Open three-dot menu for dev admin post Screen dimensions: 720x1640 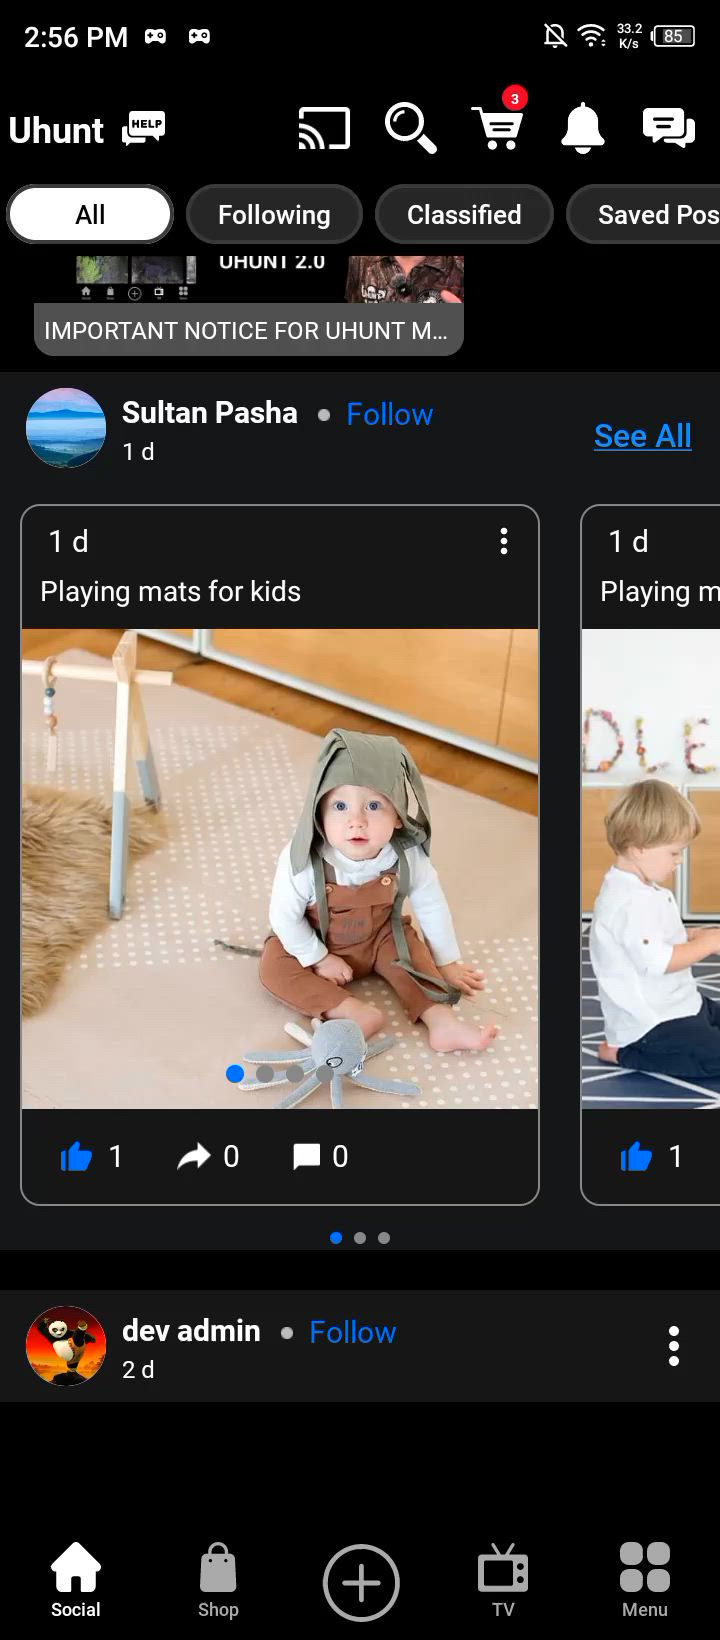coord(674,1347)
